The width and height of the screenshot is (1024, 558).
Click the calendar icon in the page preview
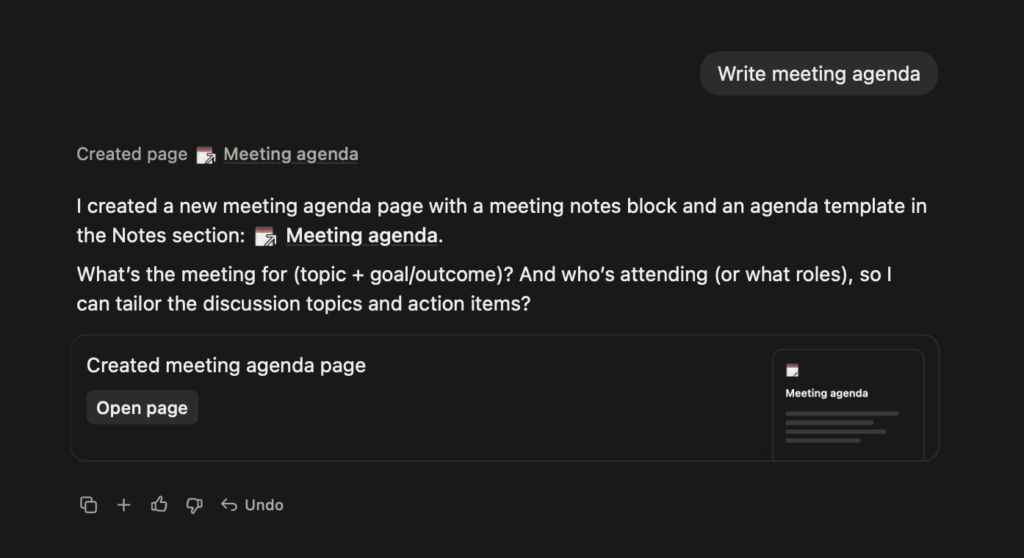click(792, 370)
